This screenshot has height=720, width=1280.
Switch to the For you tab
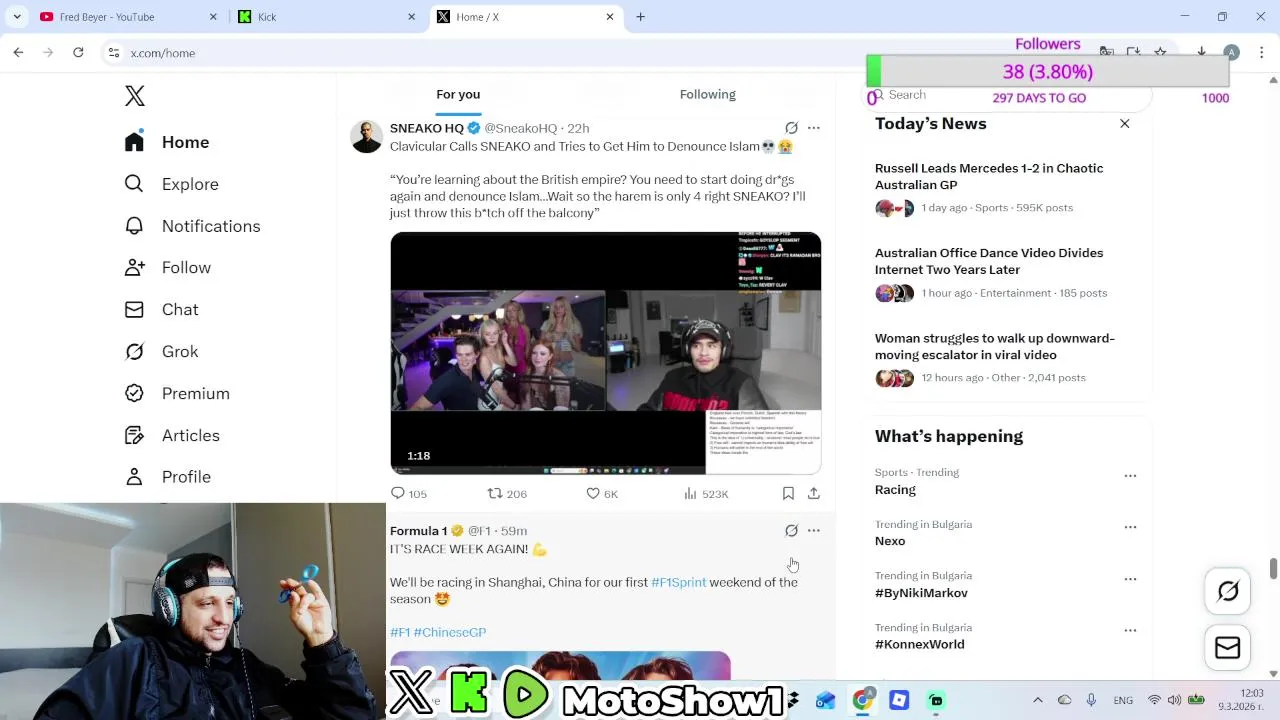pos(458,94)
